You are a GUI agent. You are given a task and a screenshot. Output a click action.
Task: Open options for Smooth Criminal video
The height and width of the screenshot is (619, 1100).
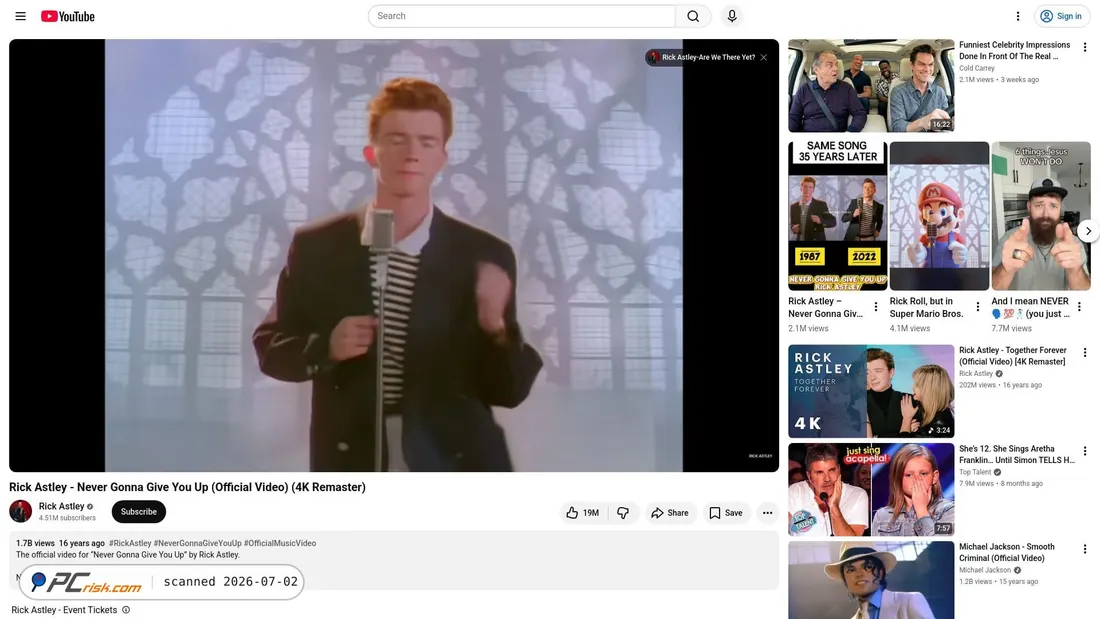(x=1085, y=550)
